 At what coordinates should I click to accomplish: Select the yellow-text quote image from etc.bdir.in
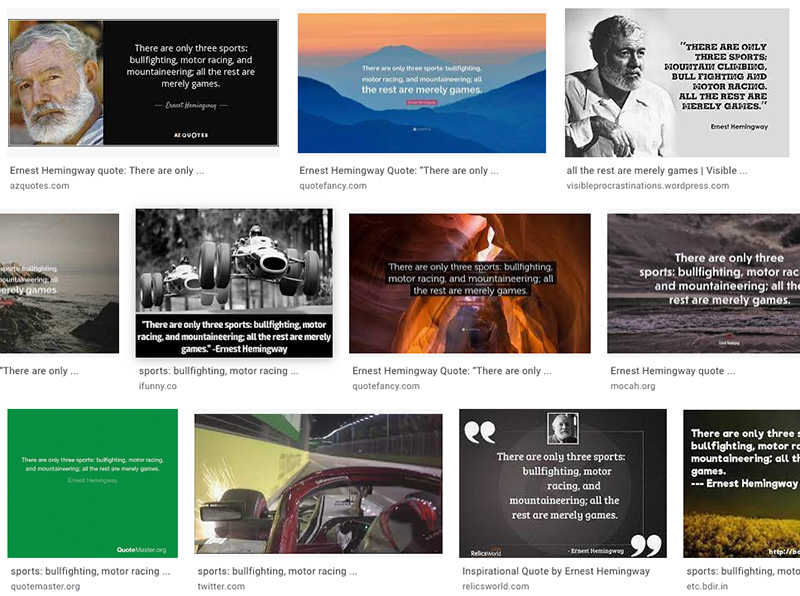741,482
